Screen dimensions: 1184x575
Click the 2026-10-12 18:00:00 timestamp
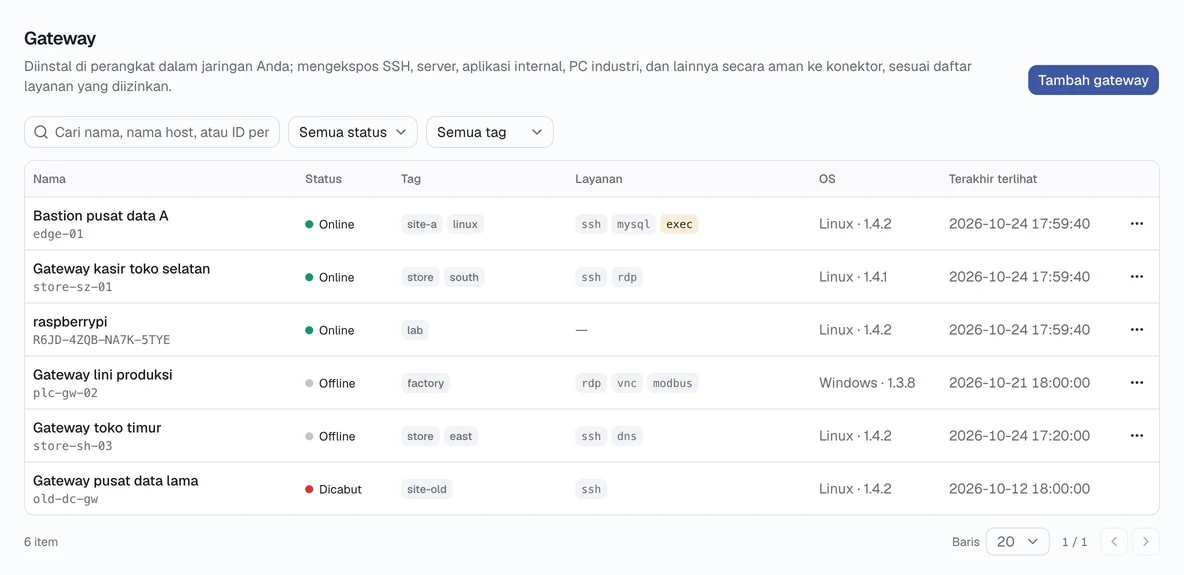point(1019,488)
